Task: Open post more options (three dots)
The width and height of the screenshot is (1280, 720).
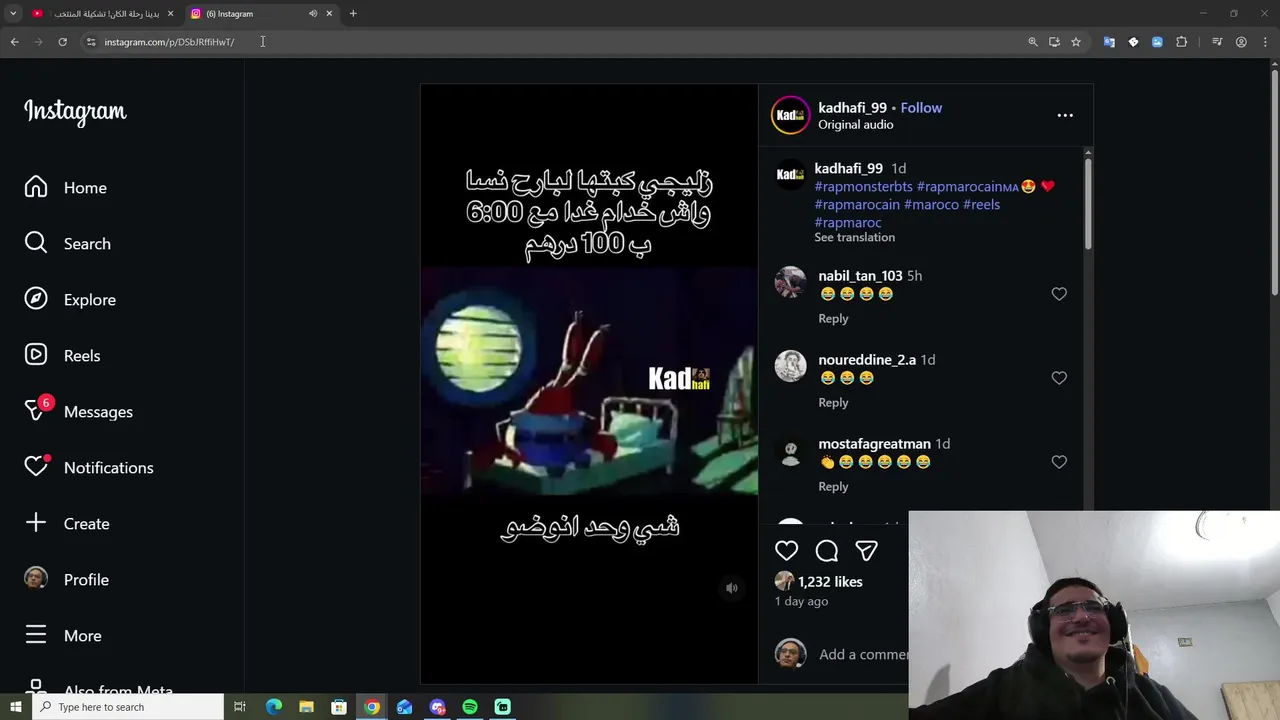Action: click(1065, 115)
